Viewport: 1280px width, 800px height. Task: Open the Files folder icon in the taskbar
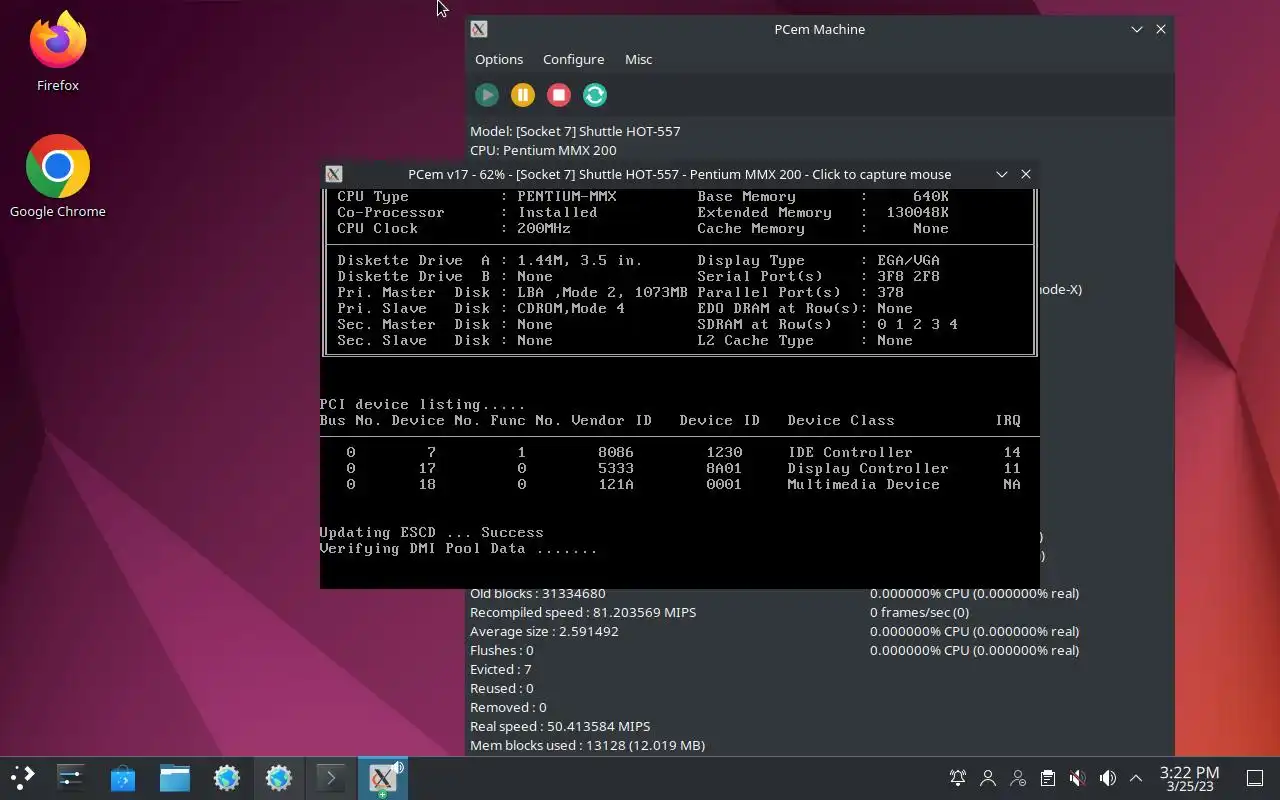click(175, 777)
